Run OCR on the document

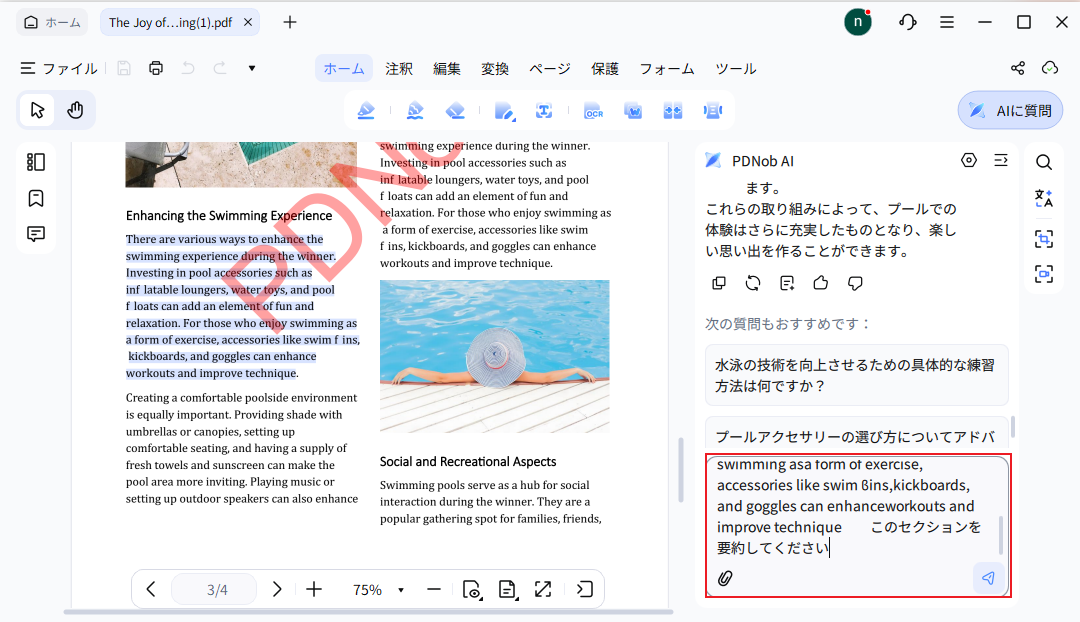pyautogui.click(x=593, y=110)
